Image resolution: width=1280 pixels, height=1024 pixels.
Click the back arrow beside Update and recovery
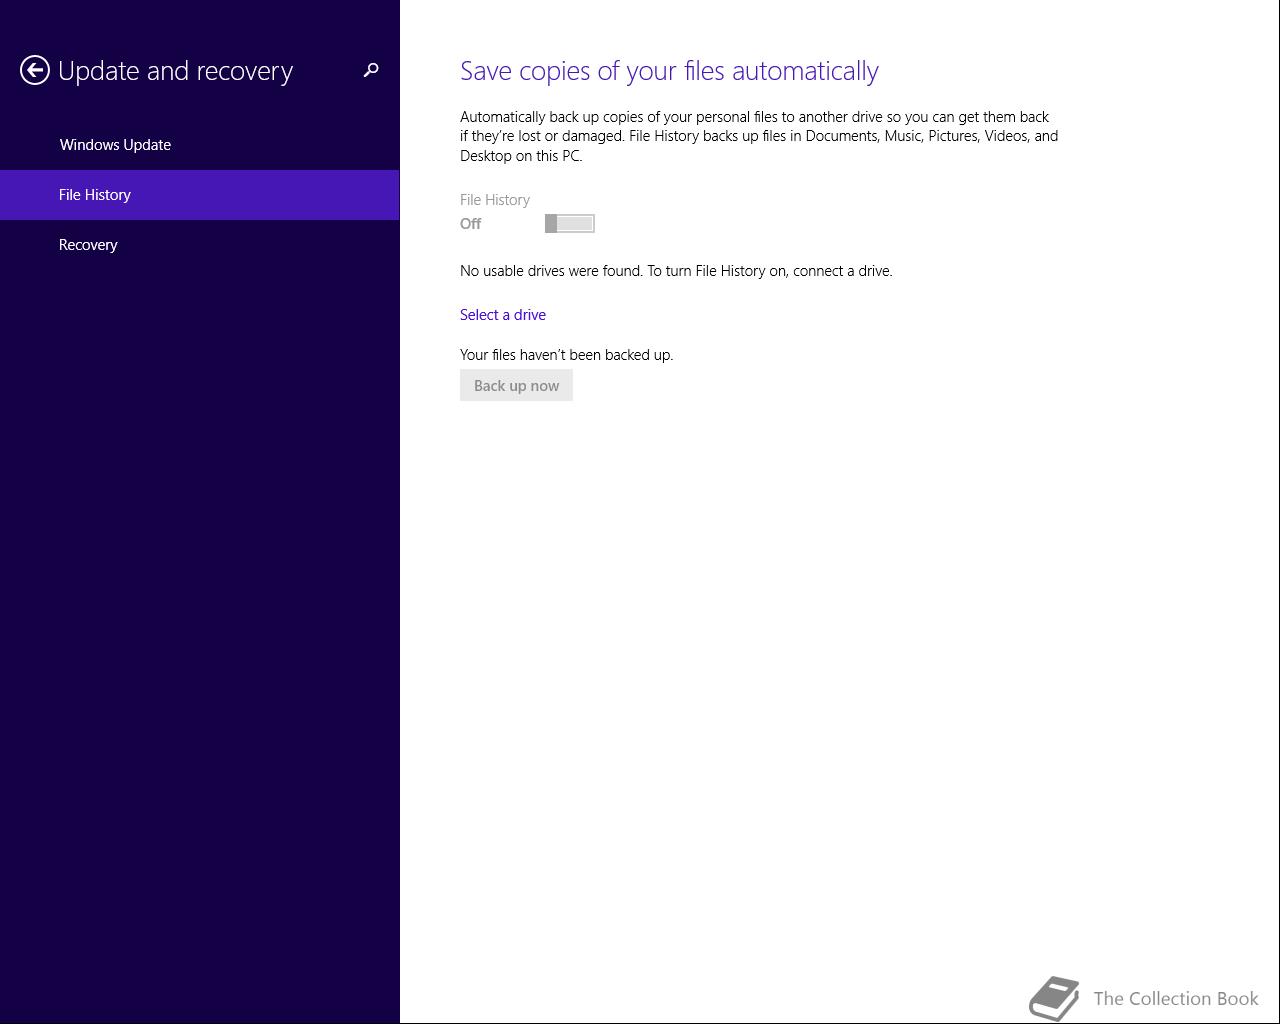(35, 70)
